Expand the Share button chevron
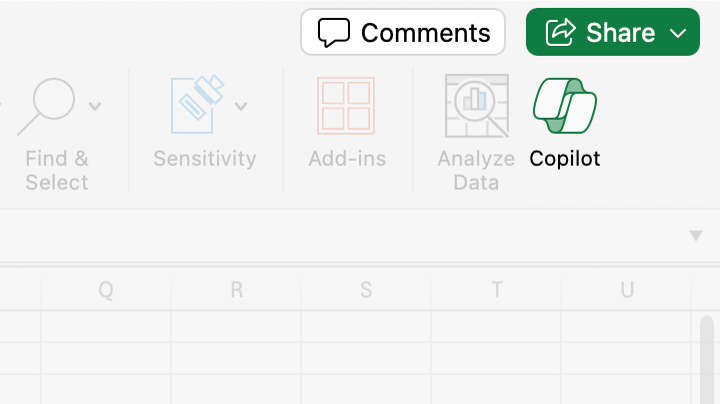This screenshot has width=720, height=404. [x=678, y=33]
